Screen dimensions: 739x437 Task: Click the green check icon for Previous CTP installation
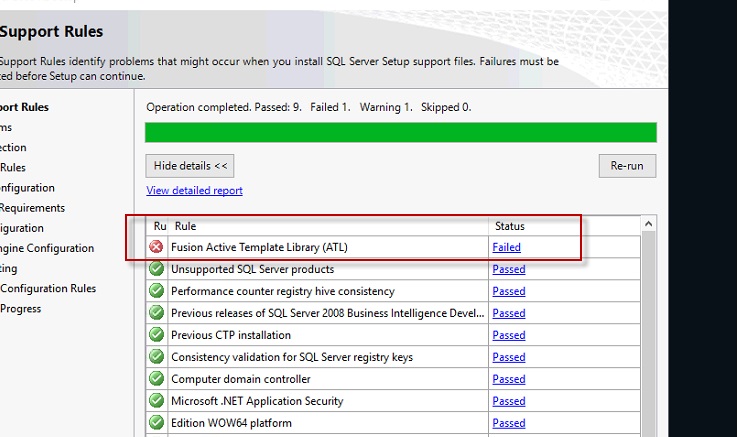pos(156,335)
